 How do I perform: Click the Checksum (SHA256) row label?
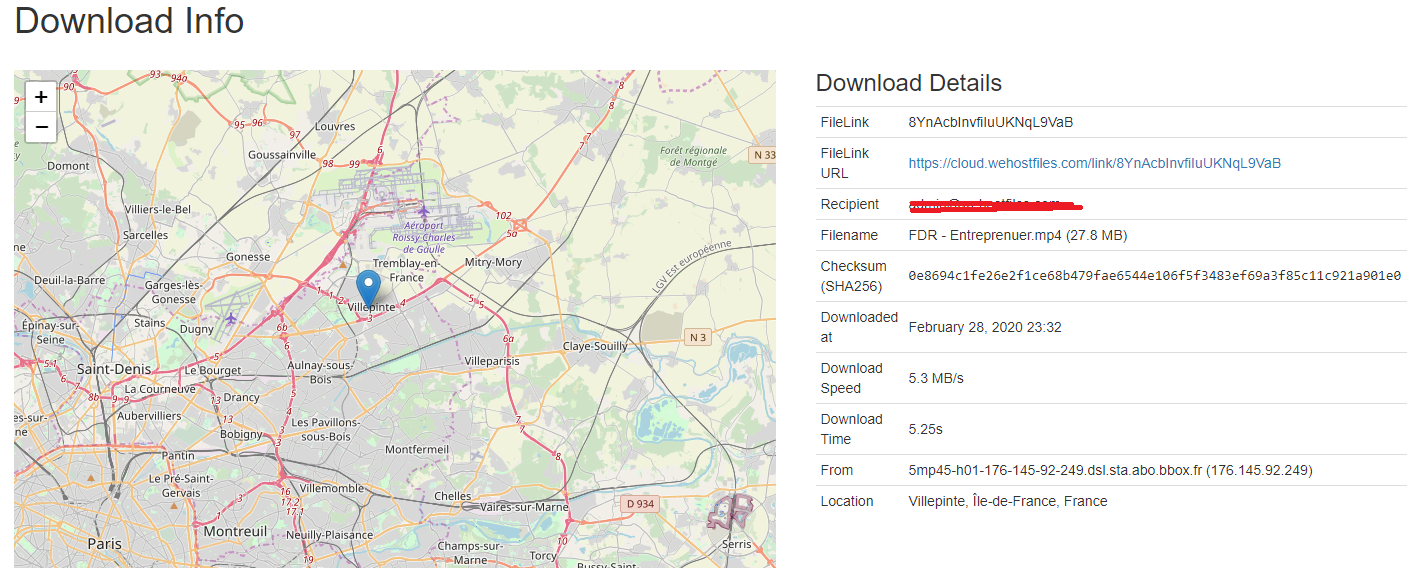pyautogui.click(x=854, y=276)
